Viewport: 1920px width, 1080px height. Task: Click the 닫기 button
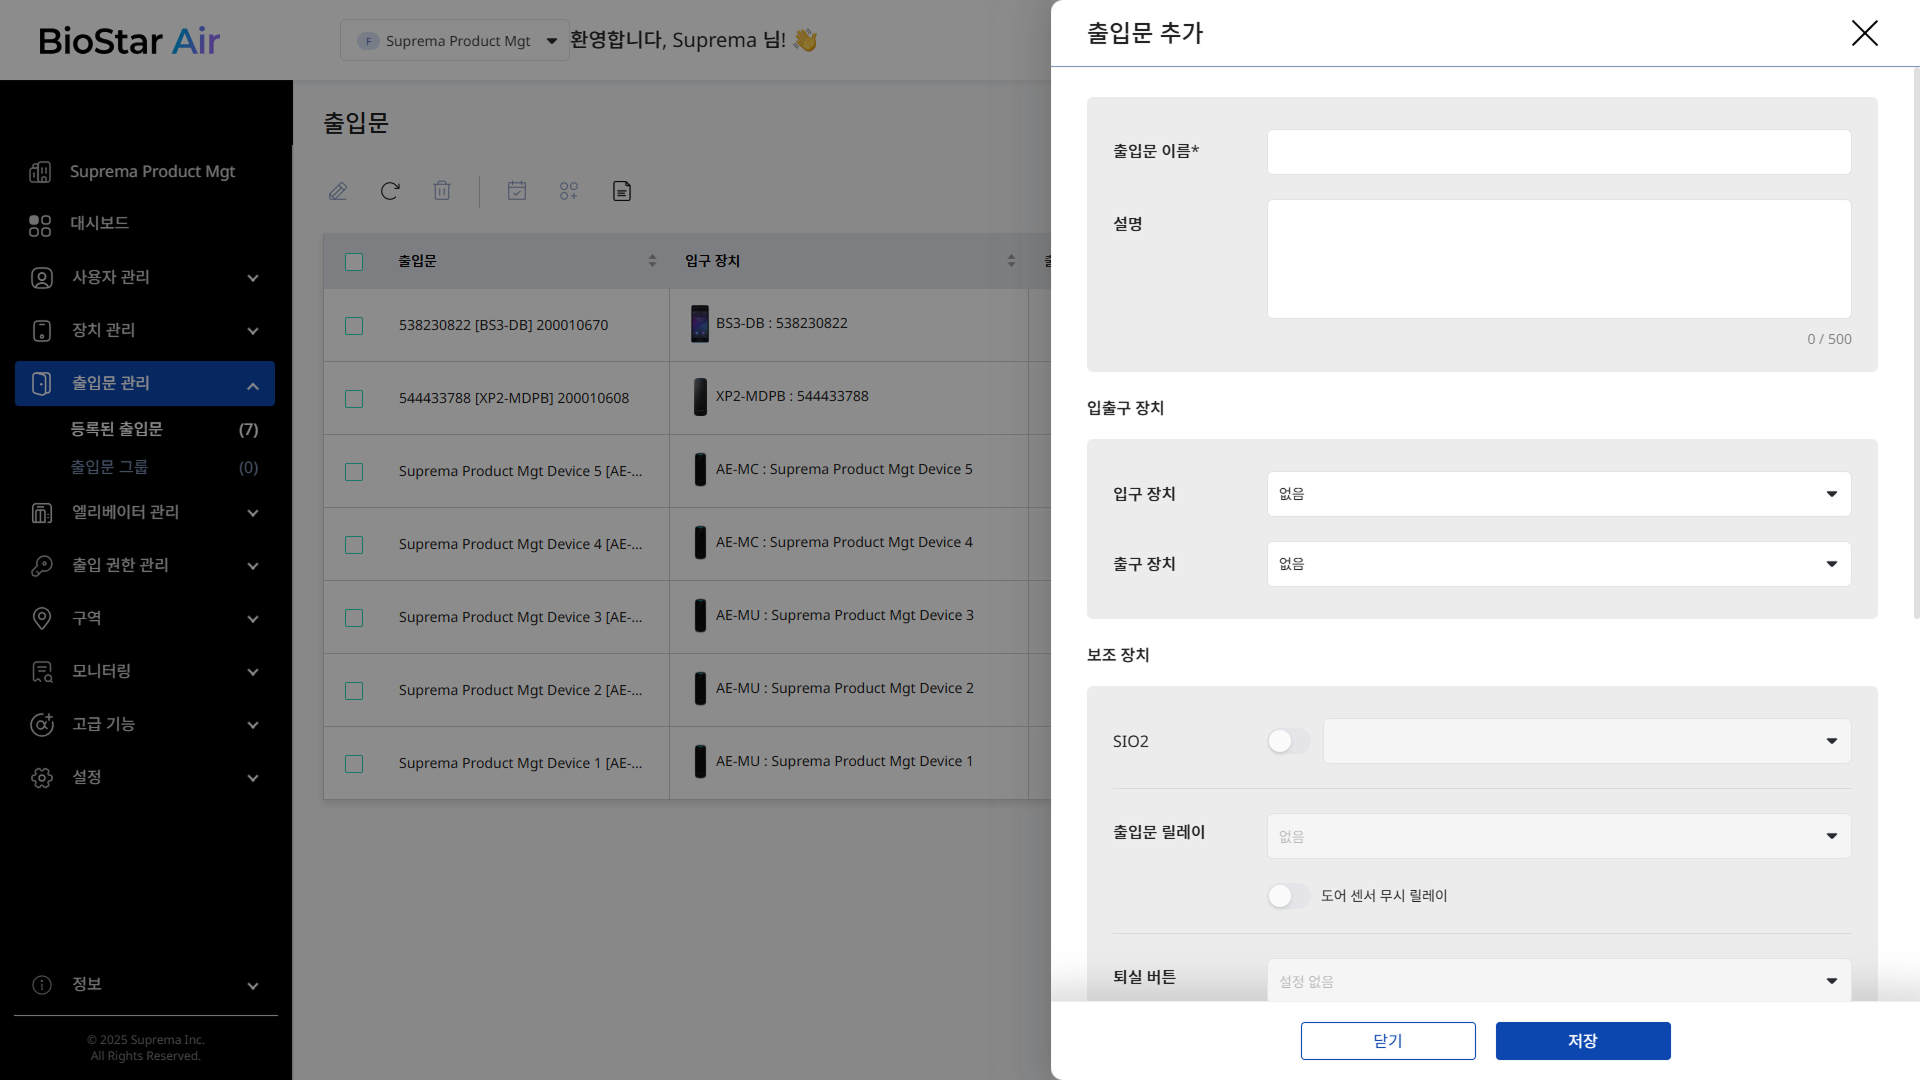[x=1387, y=1041]
